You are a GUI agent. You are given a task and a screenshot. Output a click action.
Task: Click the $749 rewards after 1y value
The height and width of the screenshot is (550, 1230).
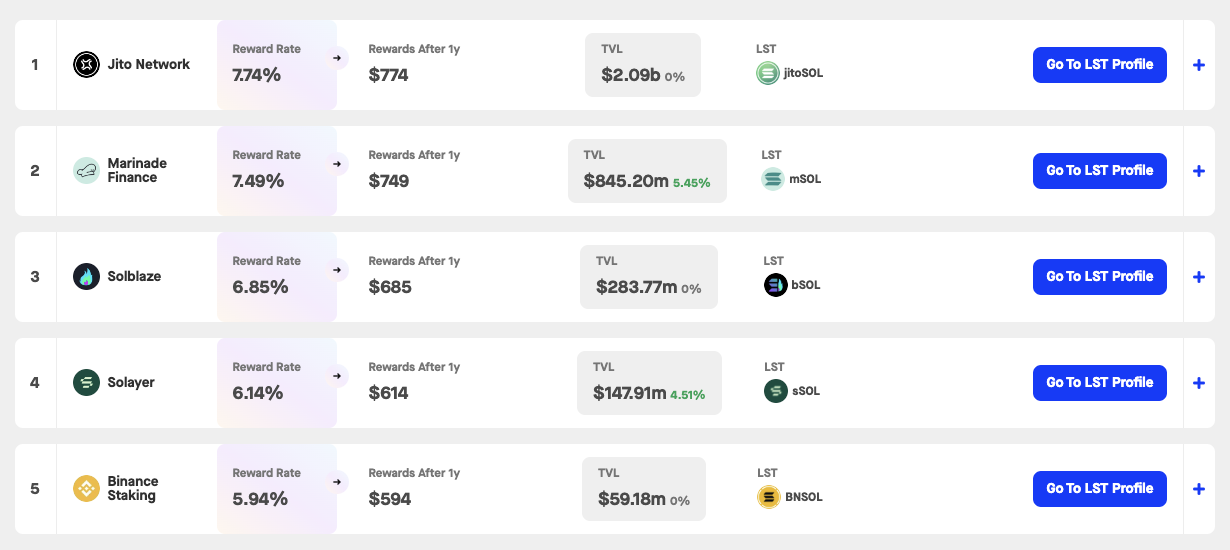coord(389,181)
